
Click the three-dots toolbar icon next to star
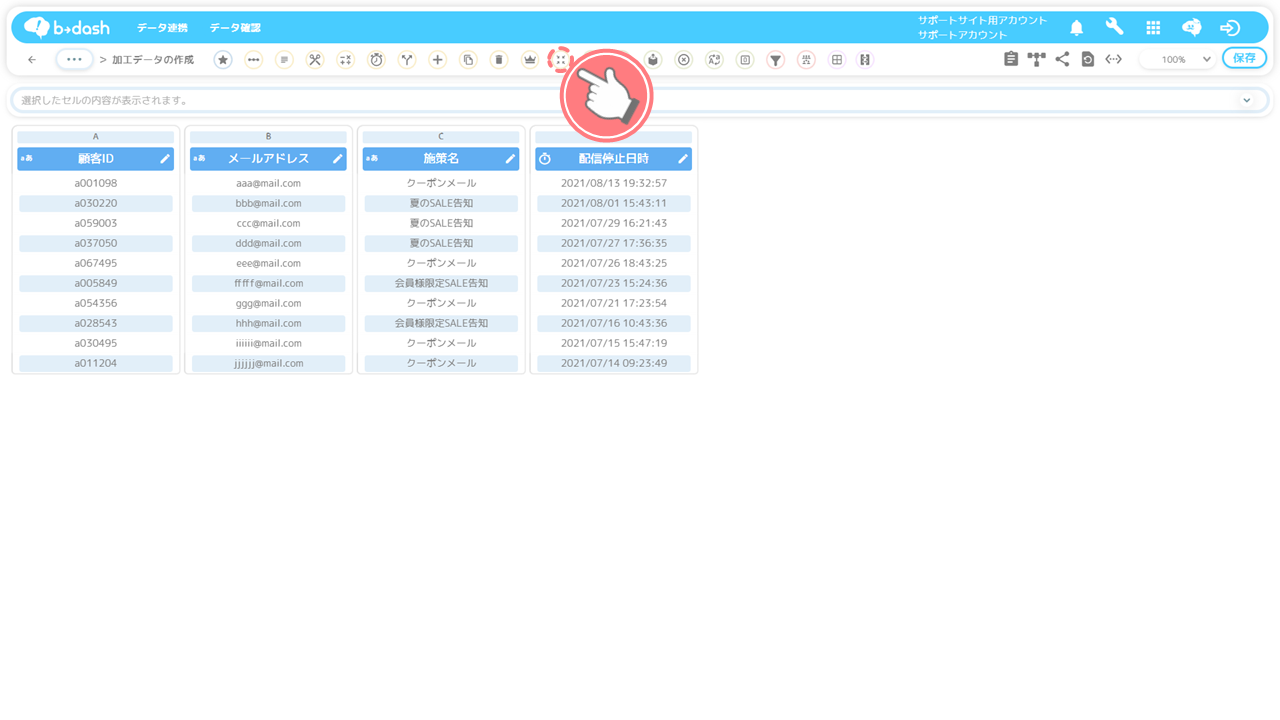[253, 60]
